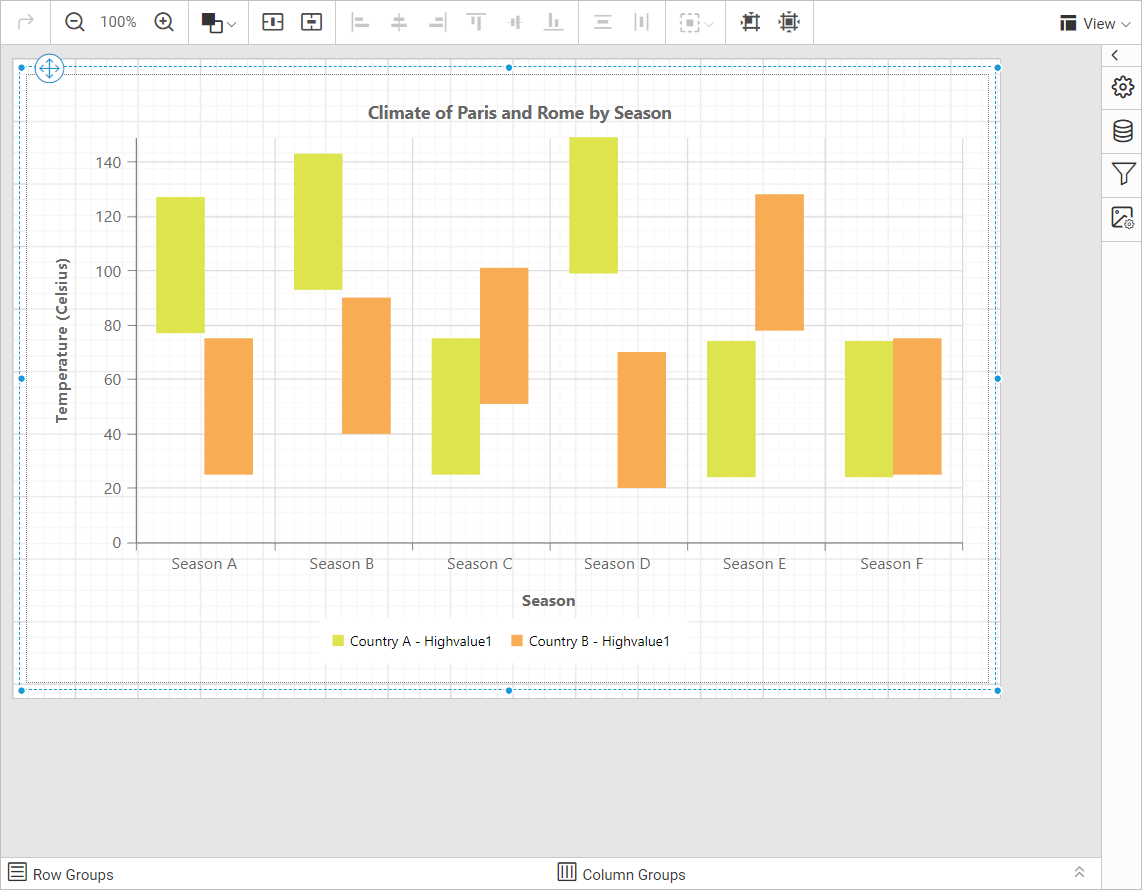Align selected items right
Viewport: 1142px width, 890px height.
[437, 23]
